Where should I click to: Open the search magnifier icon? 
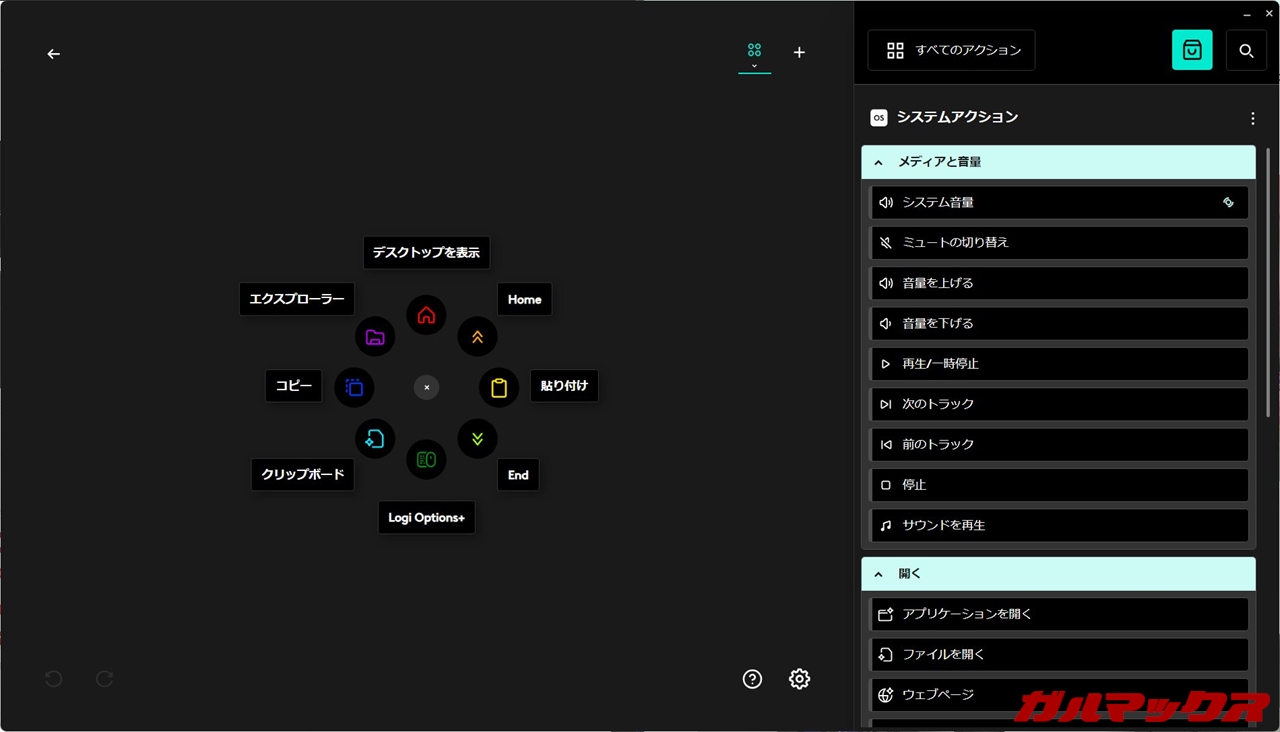click(1246, 50)
